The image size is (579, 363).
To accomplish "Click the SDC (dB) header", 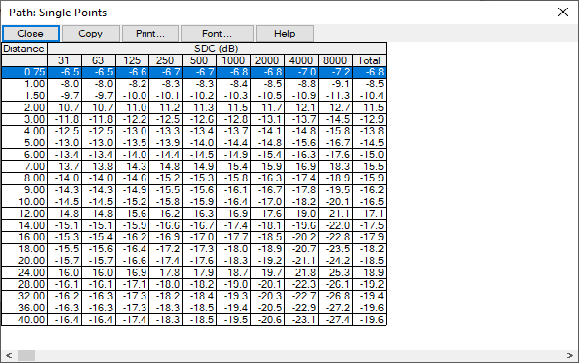I will coord(217,49).
